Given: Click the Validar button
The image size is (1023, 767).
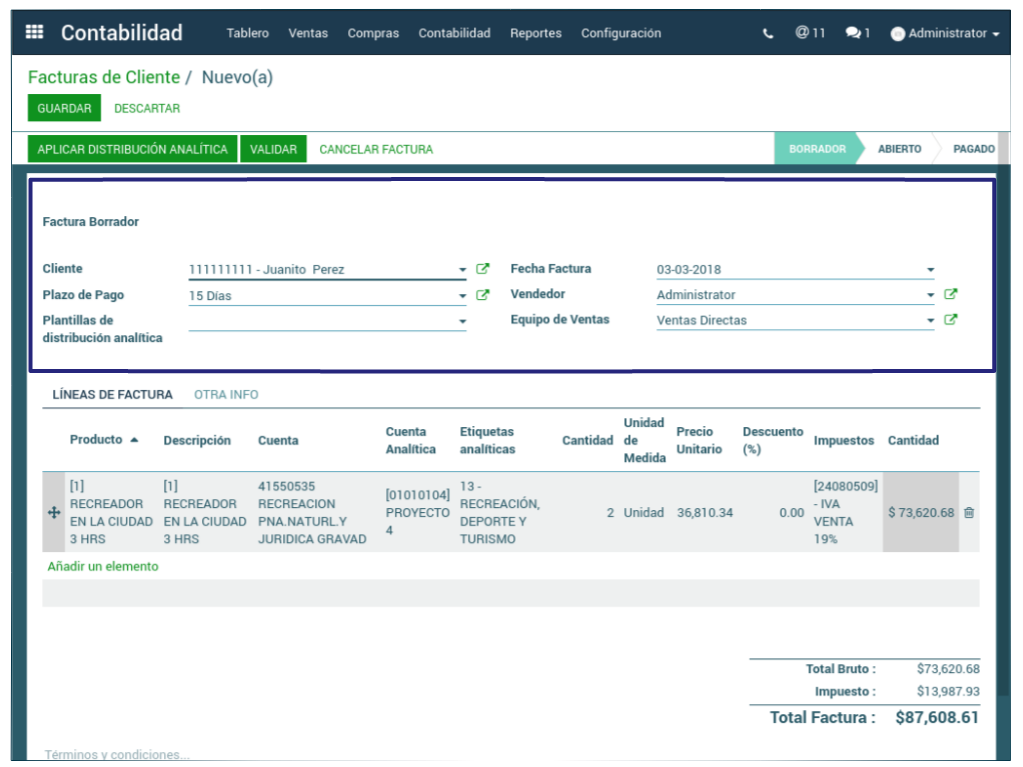Looking at the screenshot, I should [273, 149].
